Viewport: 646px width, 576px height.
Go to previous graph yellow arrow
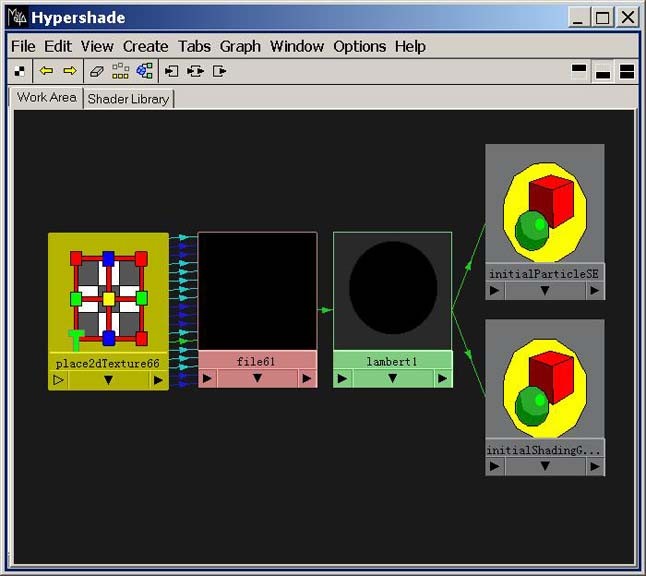coord(46,71)
